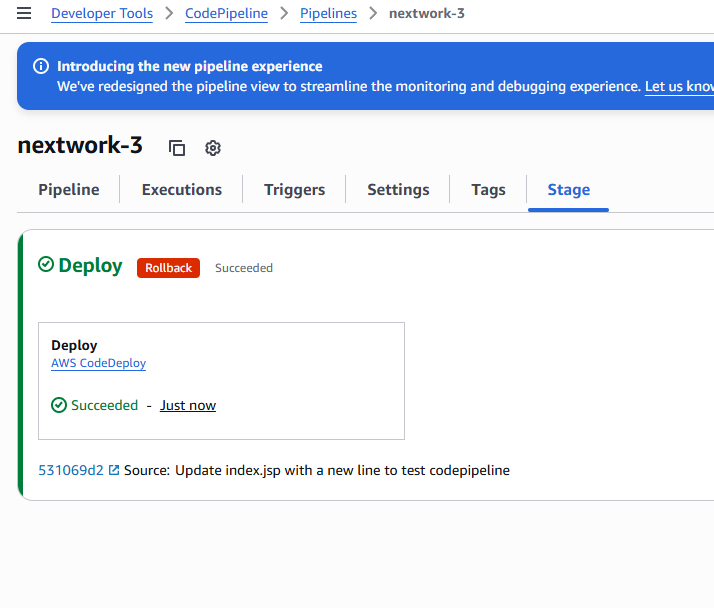Select the Stage tab
Screen dimensions: 714x608
[x=568, y=190]
